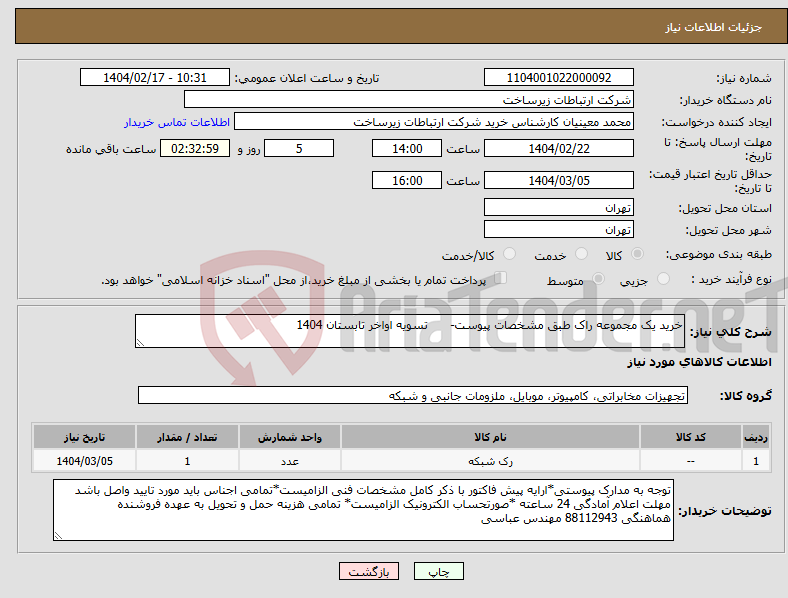Click the بازگشت (back) button
The image size is (788, 598).
pos(369,571)
